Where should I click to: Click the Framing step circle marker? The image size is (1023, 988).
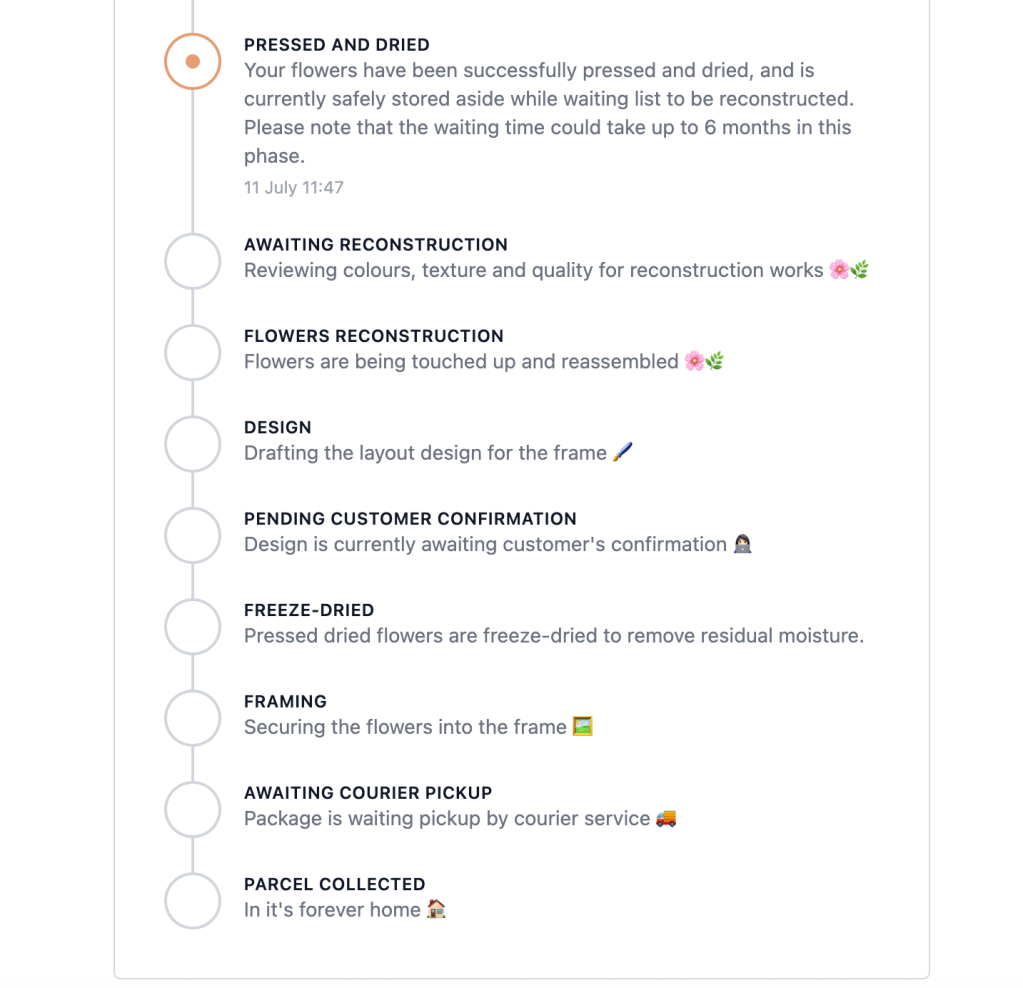(192, 718)
